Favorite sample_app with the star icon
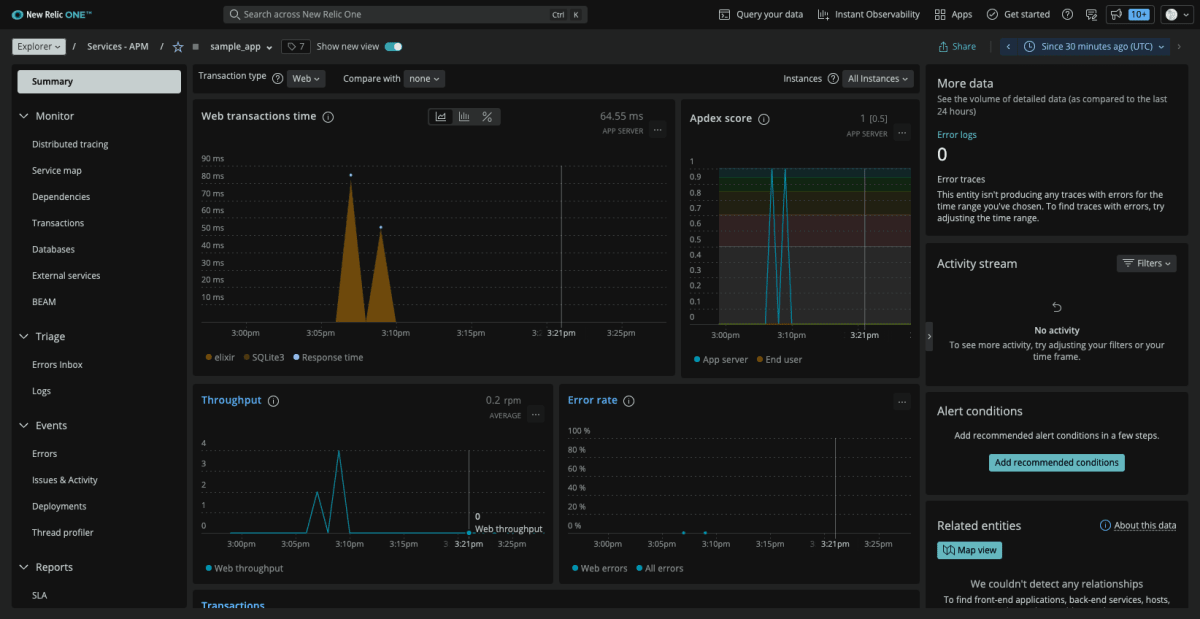Image resolution: width=1200 pixels, height=619 pixels. pyautogui.click(x=178, y=47)
